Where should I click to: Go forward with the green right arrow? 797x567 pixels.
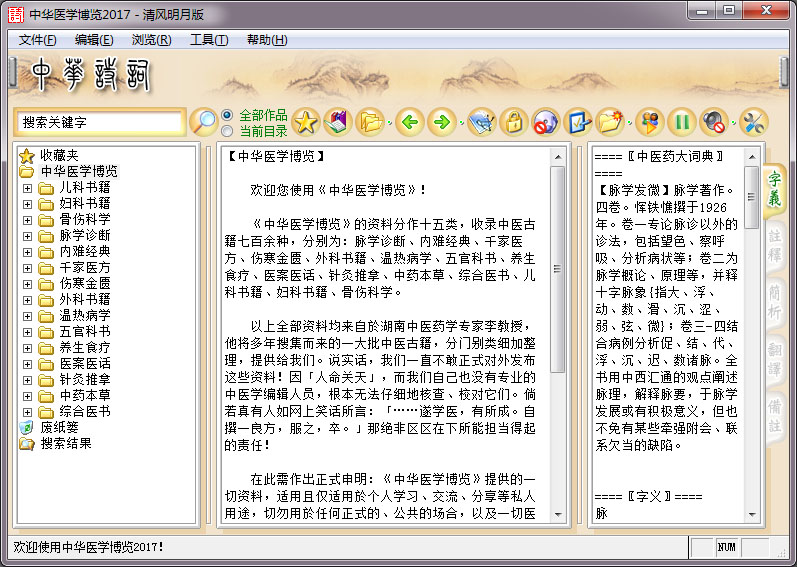pyautogui.click(x=442, y=122)
